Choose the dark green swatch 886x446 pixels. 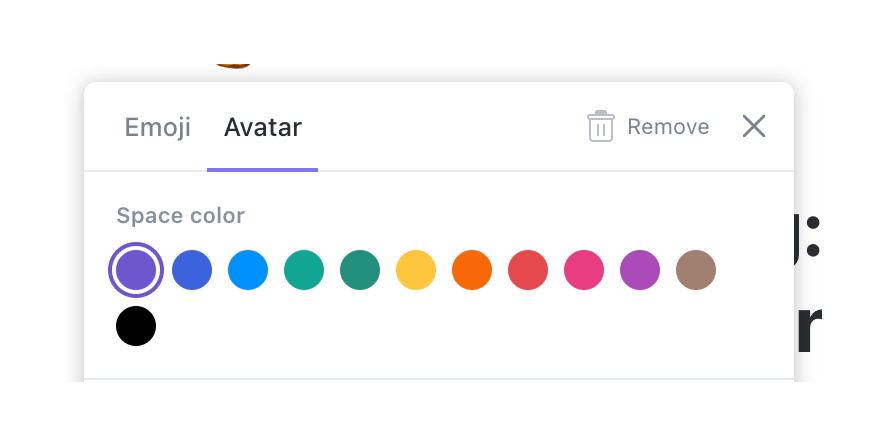pos(360,270)
